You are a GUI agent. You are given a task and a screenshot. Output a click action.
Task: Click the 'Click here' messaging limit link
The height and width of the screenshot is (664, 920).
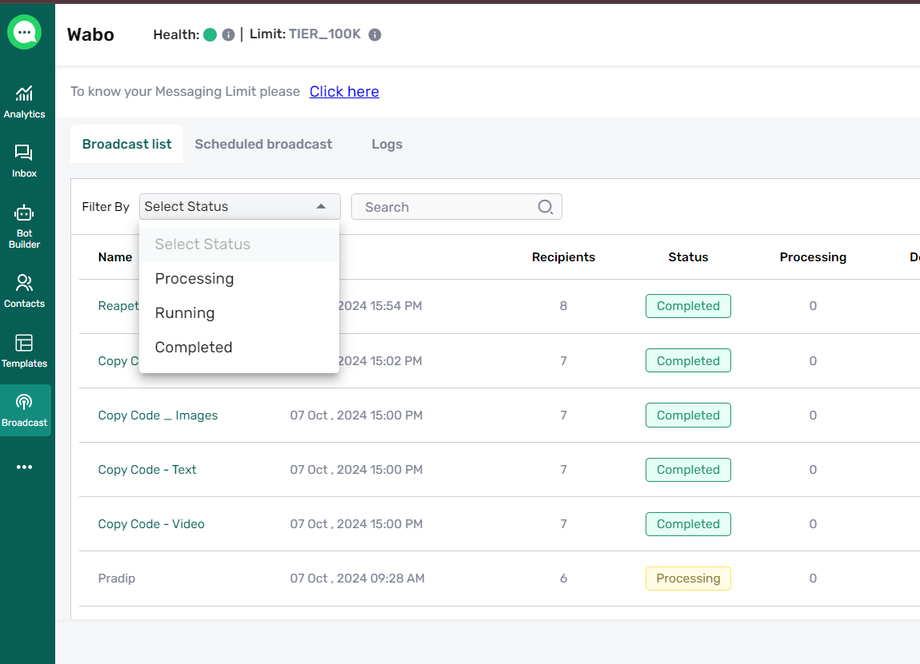tap(344, 91)
